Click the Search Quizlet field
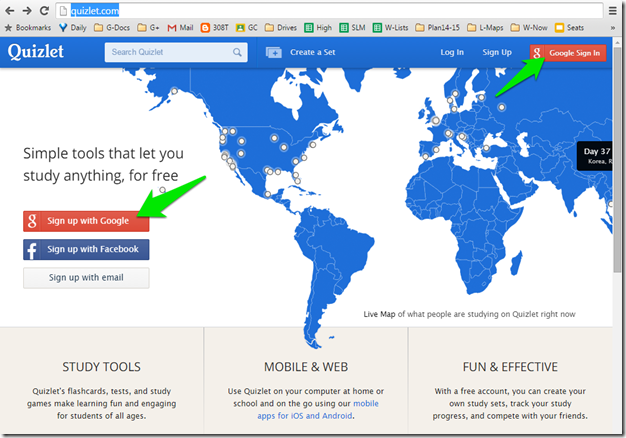Screen dimensions: 626x438 [x=176, y=52]
